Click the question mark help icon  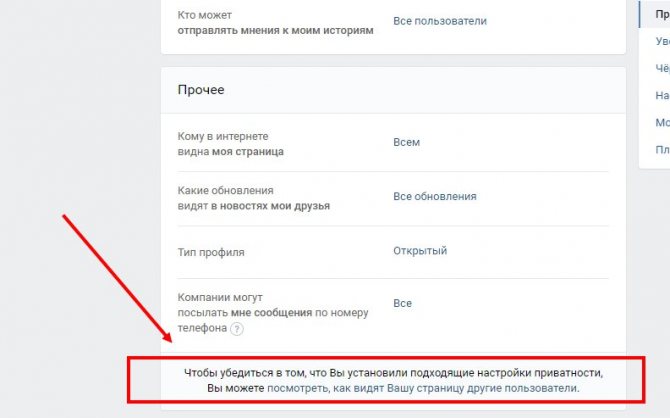point(237,328)
